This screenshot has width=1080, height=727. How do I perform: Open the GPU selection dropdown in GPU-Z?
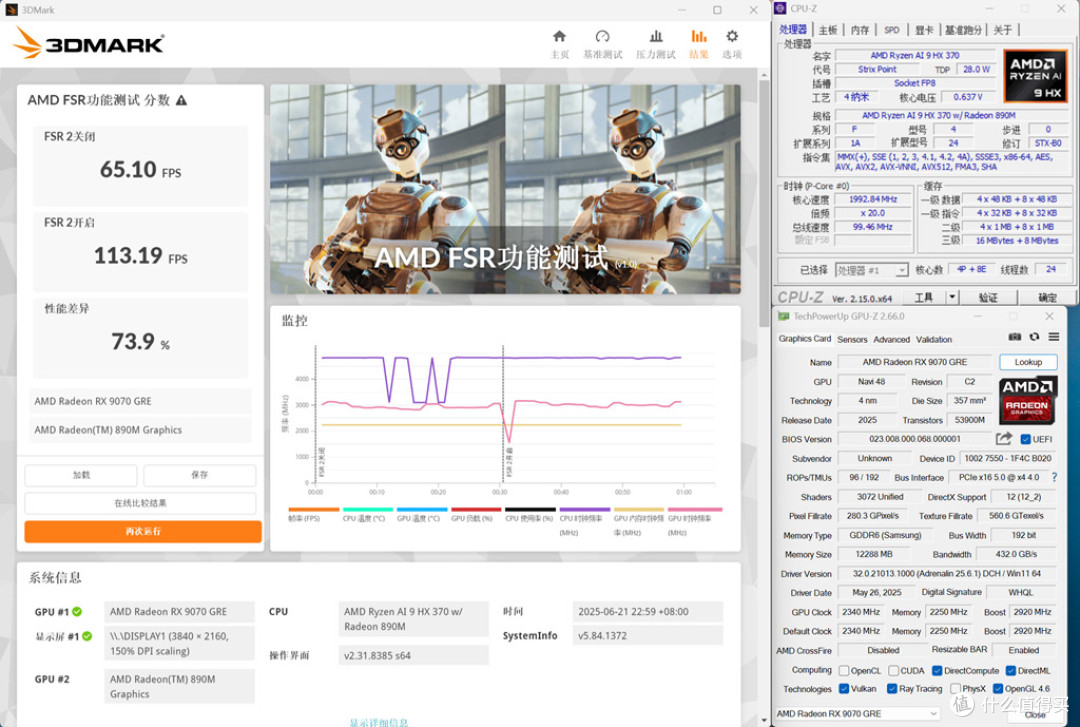858,713
